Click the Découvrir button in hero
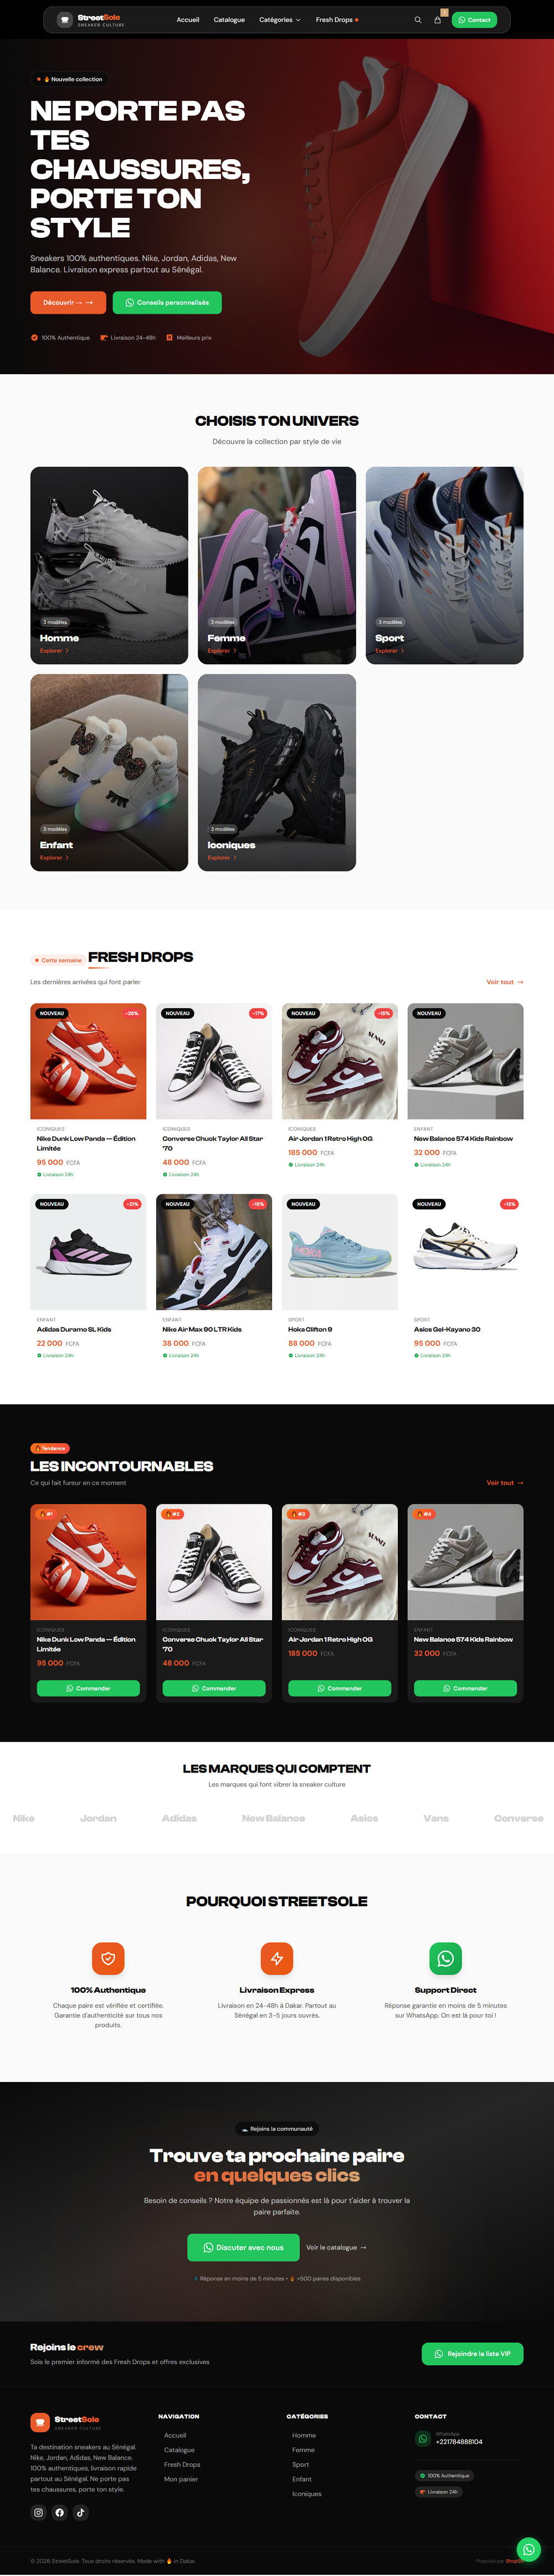Screen dimensions: 554x2576 (68, 302)
